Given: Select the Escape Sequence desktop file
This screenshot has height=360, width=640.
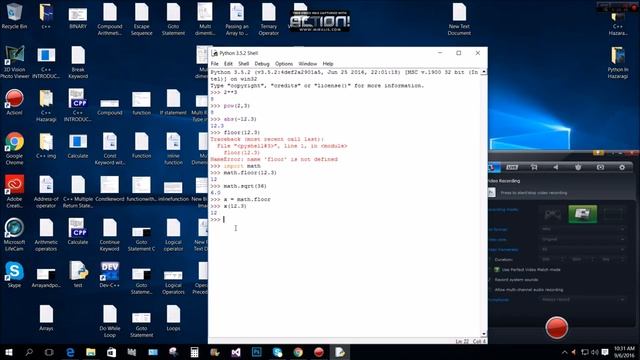Looking at the screenshot, I should click(x=142, y=20).
